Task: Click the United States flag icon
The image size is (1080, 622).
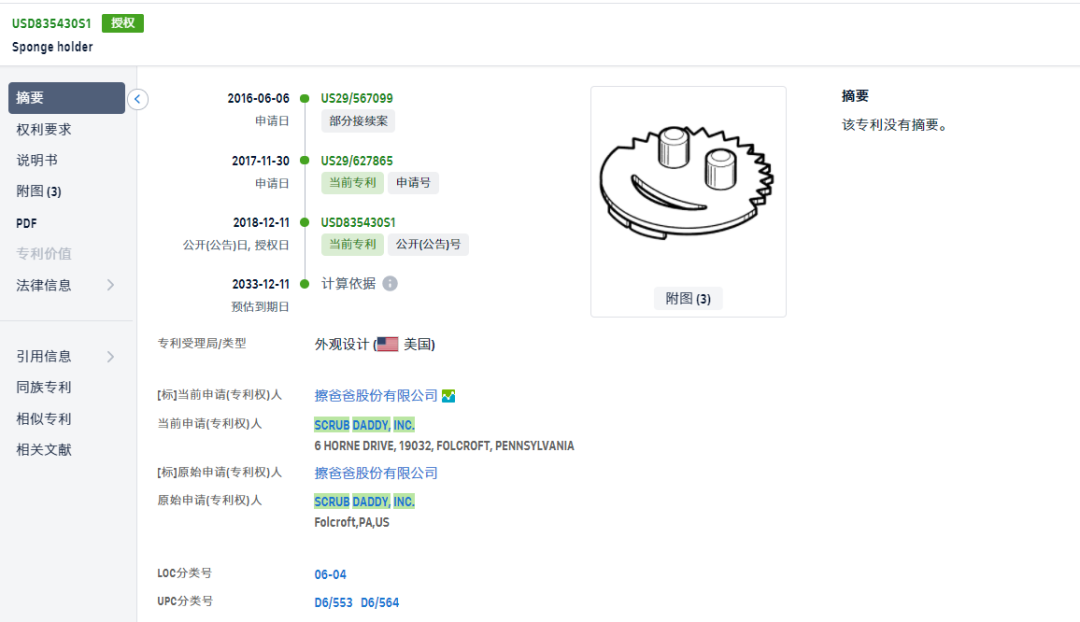Action: (x=387, y=344)
